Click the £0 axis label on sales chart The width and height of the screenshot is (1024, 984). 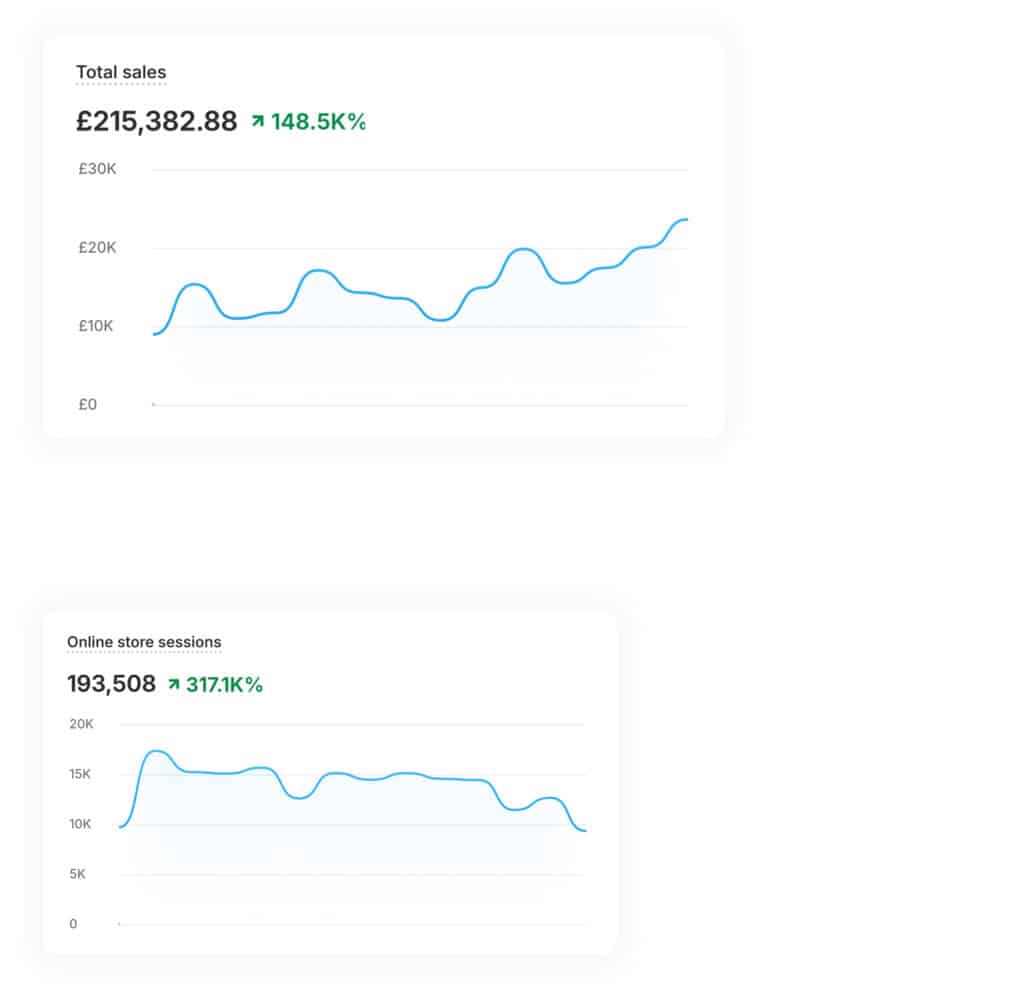pyautogui.click(x=88, y=404)
